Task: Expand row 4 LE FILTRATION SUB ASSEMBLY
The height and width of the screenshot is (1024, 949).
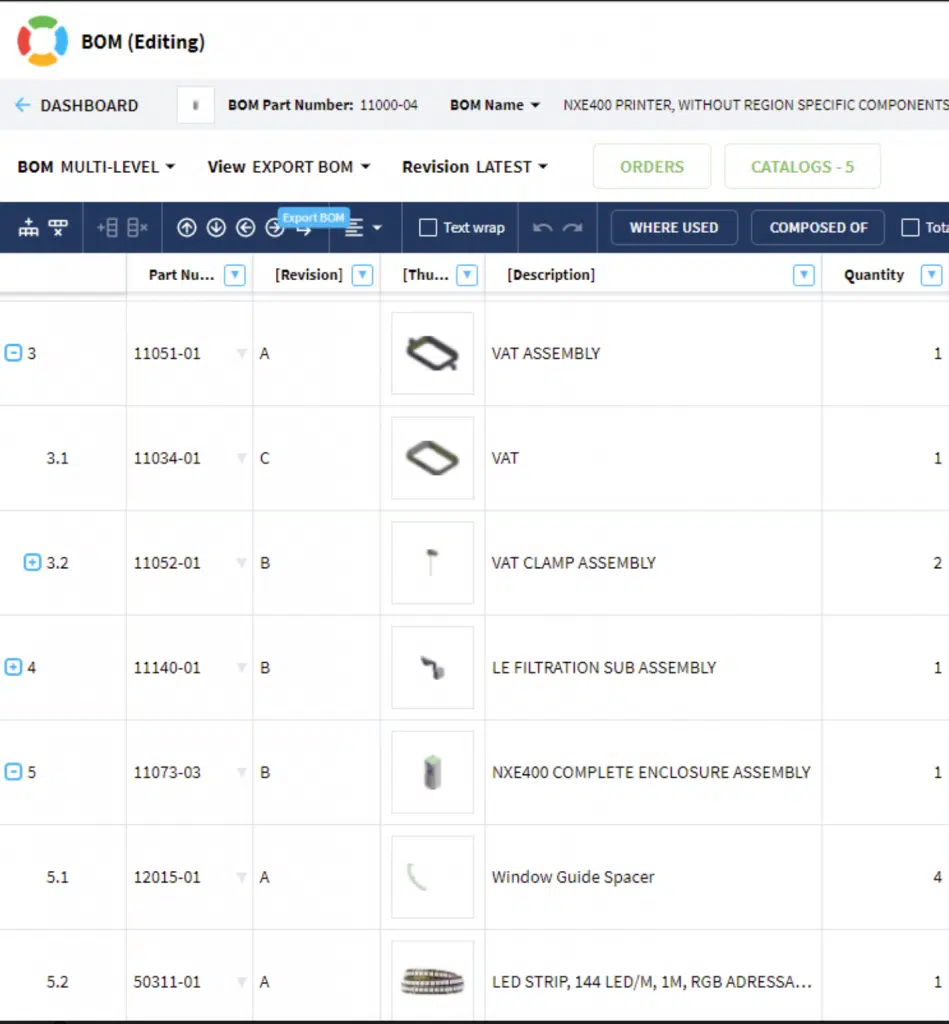Action: click(13, 667)
